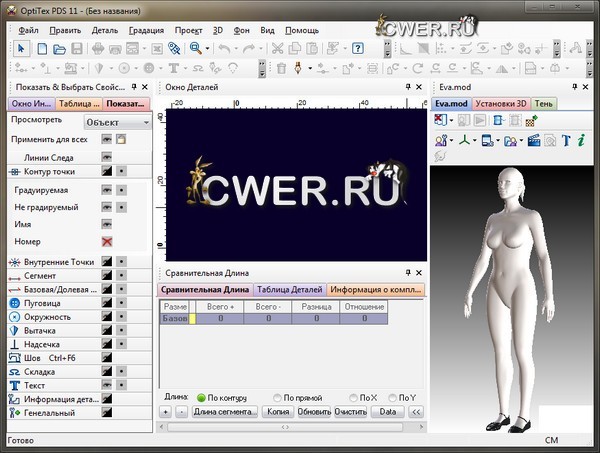Open the Градация menu

click(146, 30)
